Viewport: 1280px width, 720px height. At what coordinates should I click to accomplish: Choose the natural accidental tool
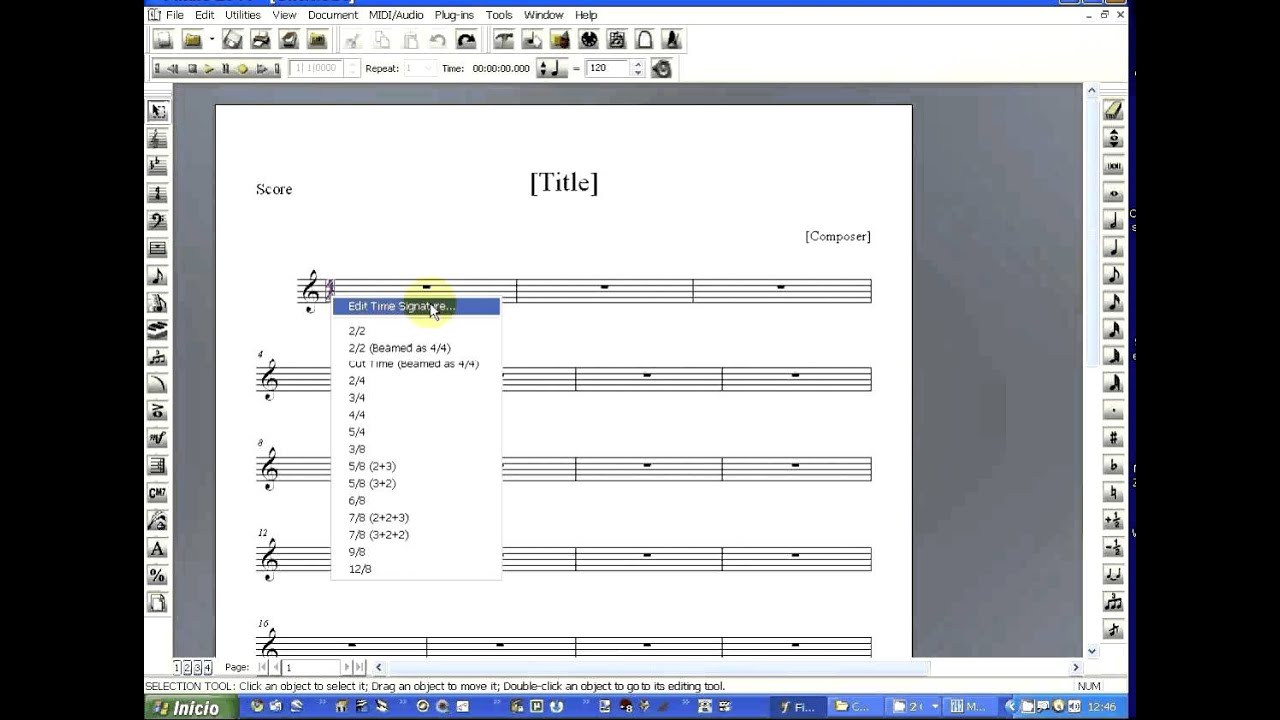click(1113, 493)
